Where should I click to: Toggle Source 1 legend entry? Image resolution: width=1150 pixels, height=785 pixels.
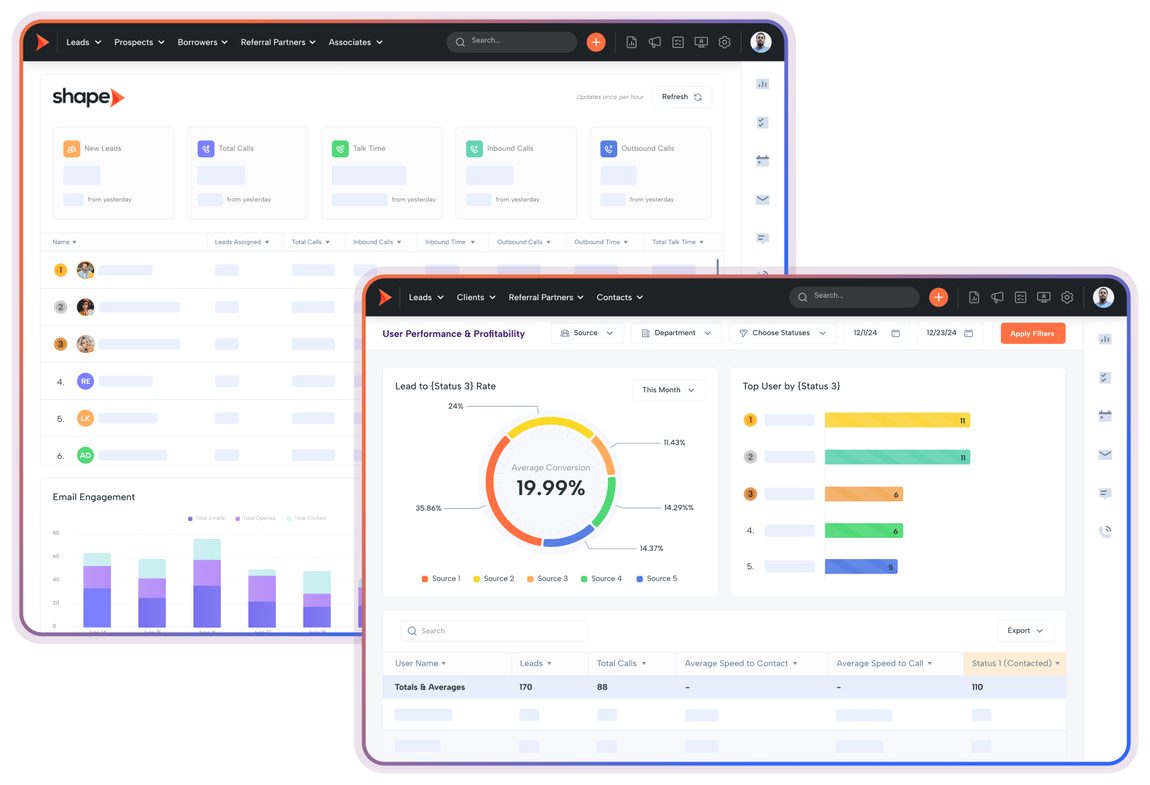441,579
